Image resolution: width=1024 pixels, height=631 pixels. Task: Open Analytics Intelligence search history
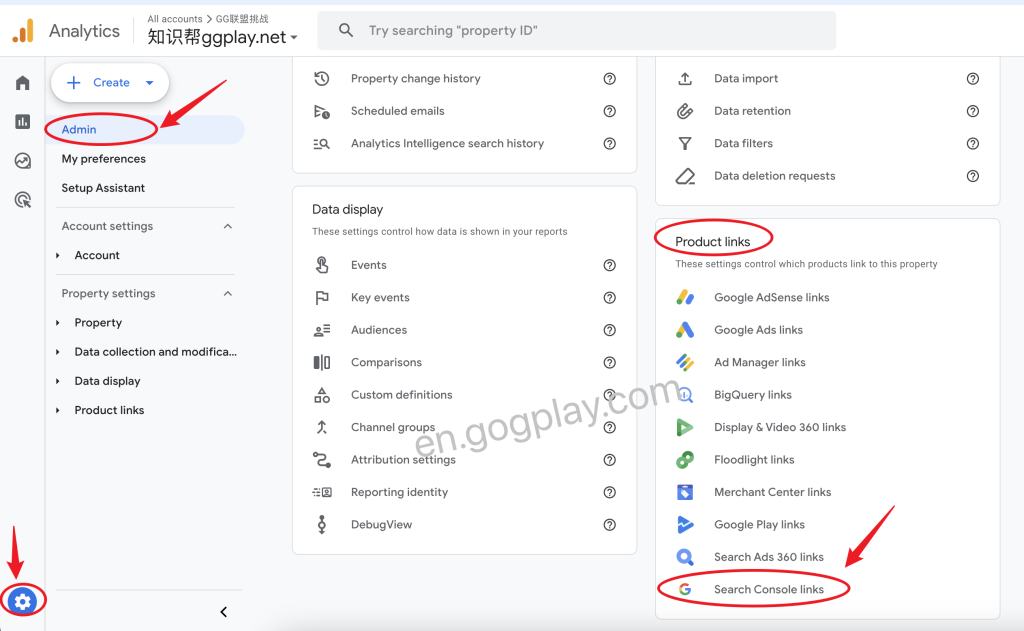pos(447,144)
